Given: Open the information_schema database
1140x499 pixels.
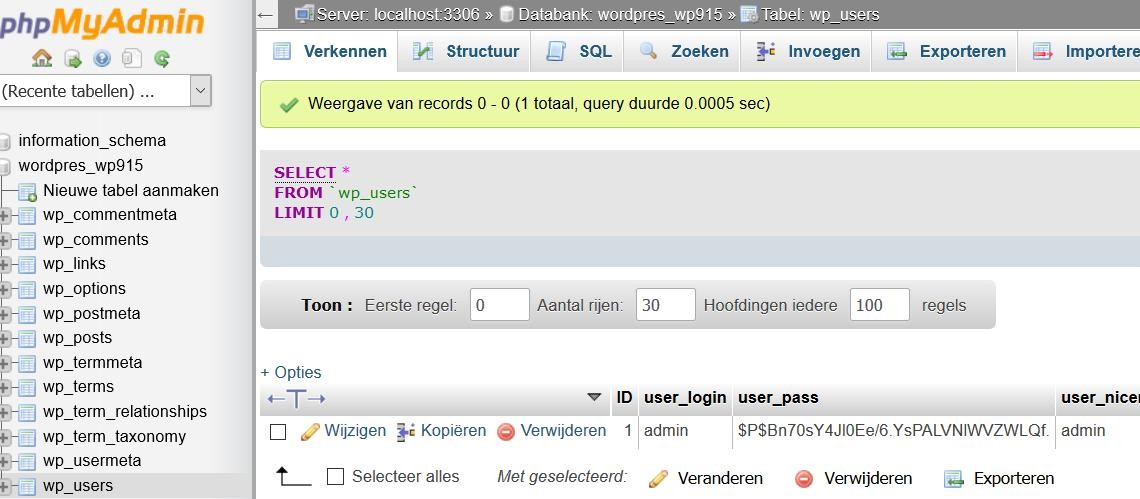Looking at the screenshot, I should coord(92,140).
